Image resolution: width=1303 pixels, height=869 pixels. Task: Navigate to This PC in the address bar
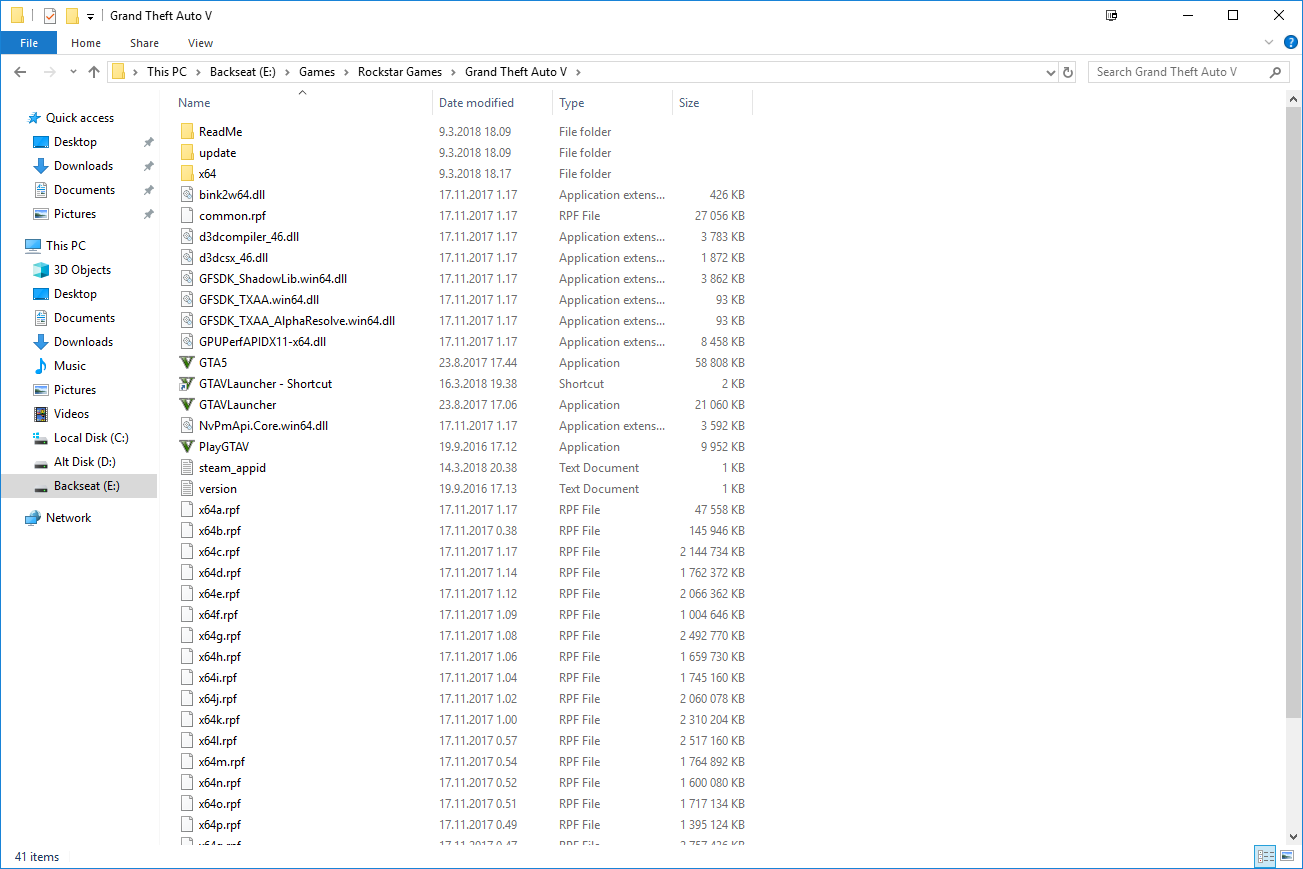[x=166, y=72]
